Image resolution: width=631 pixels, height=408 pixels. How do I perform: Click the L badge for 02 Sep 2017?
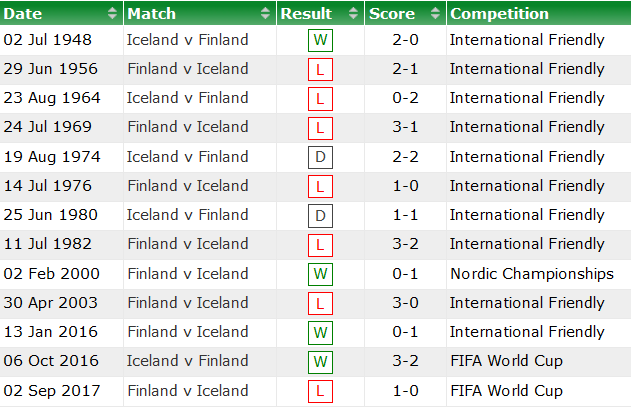319,391
